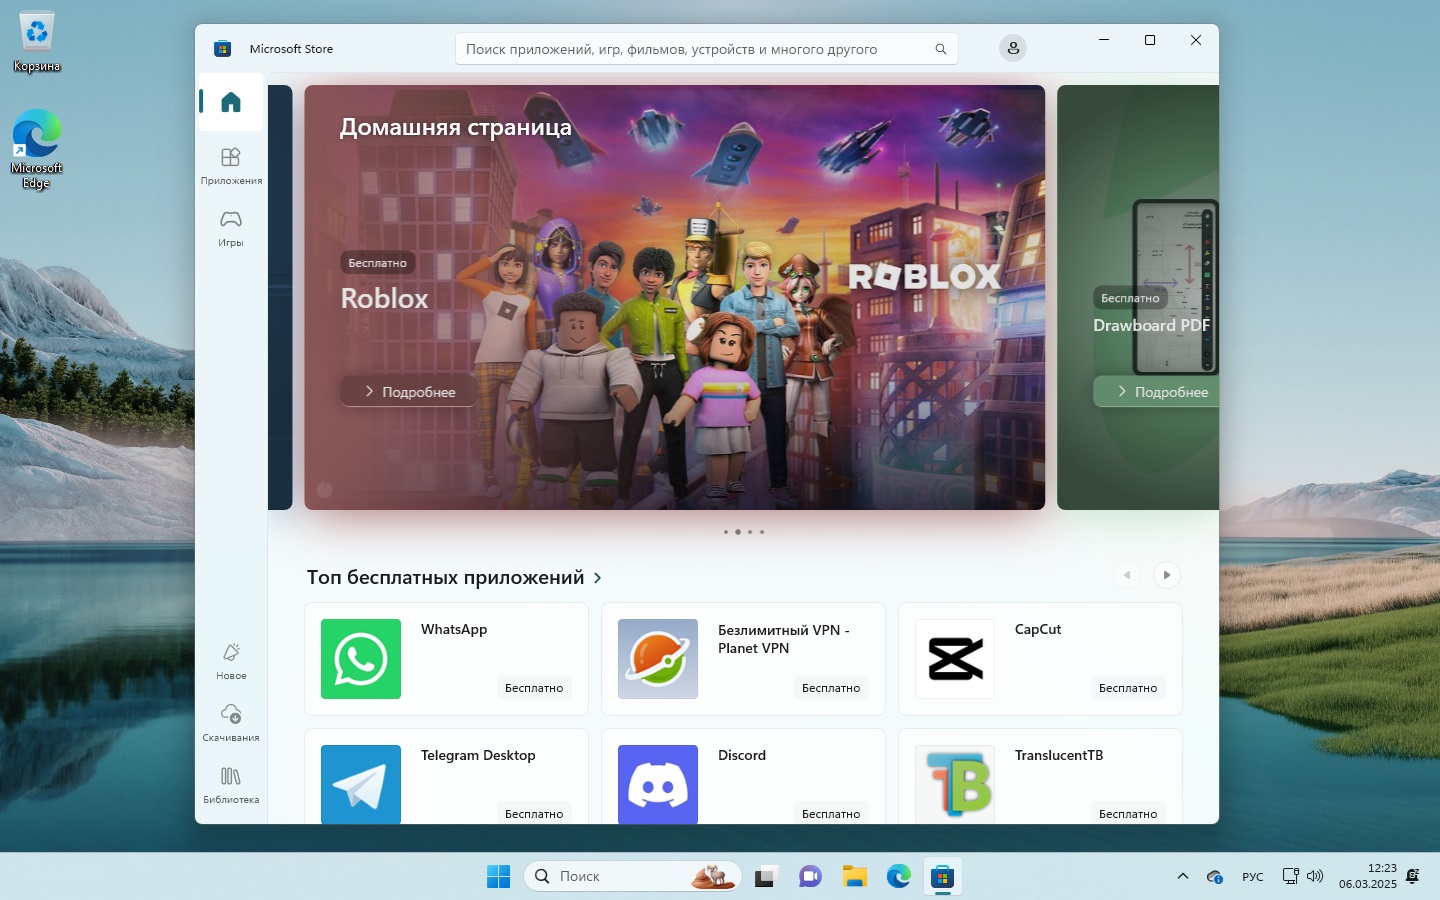Click the WhatsApp title text

click(x=454, y=629)
